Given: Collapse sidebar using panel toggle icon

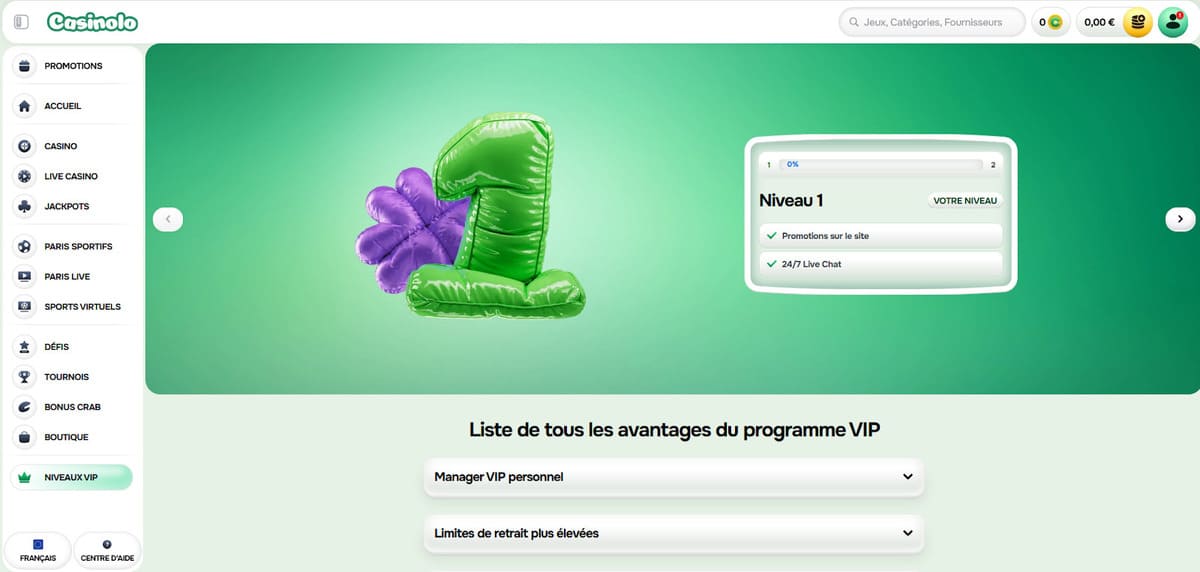Looking at the screenshot, I should coord(21,21).
